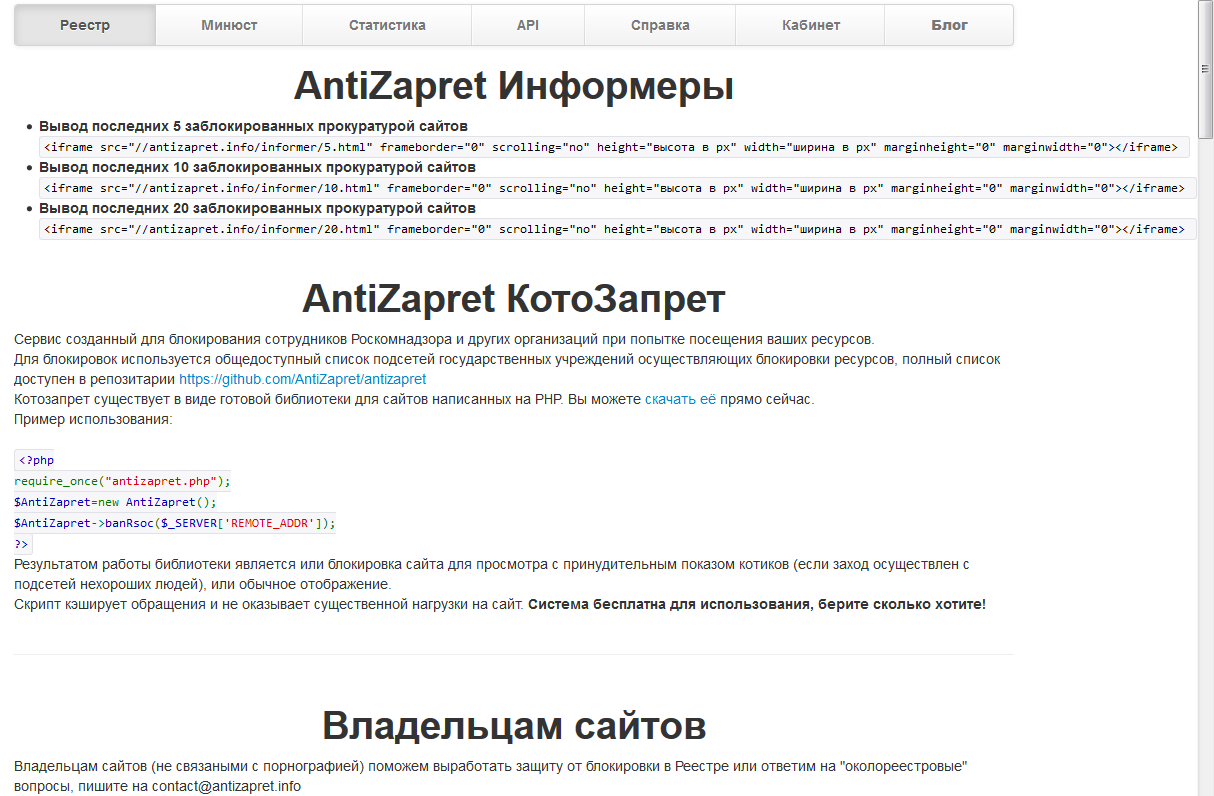Click the banRsoc REMOTE_ADDR code line

tap(175, 522)
